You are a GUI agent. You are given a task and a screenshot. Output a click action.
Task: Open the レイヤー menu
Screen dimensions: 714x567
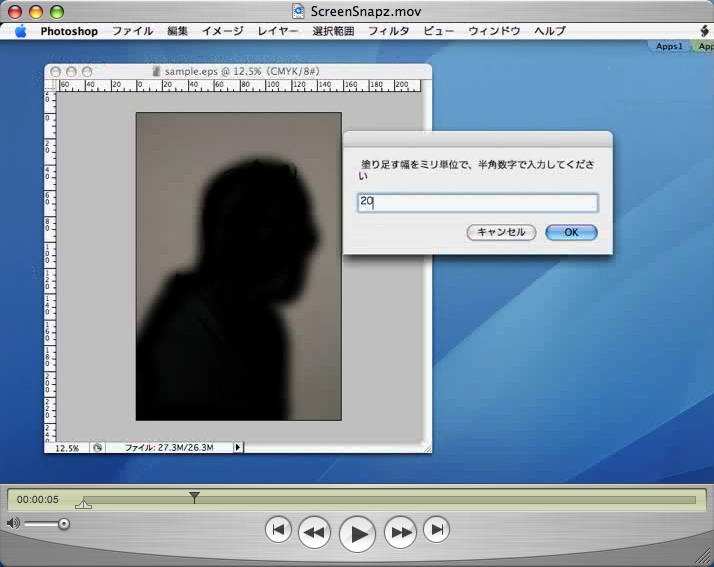[x=278, y=31]
